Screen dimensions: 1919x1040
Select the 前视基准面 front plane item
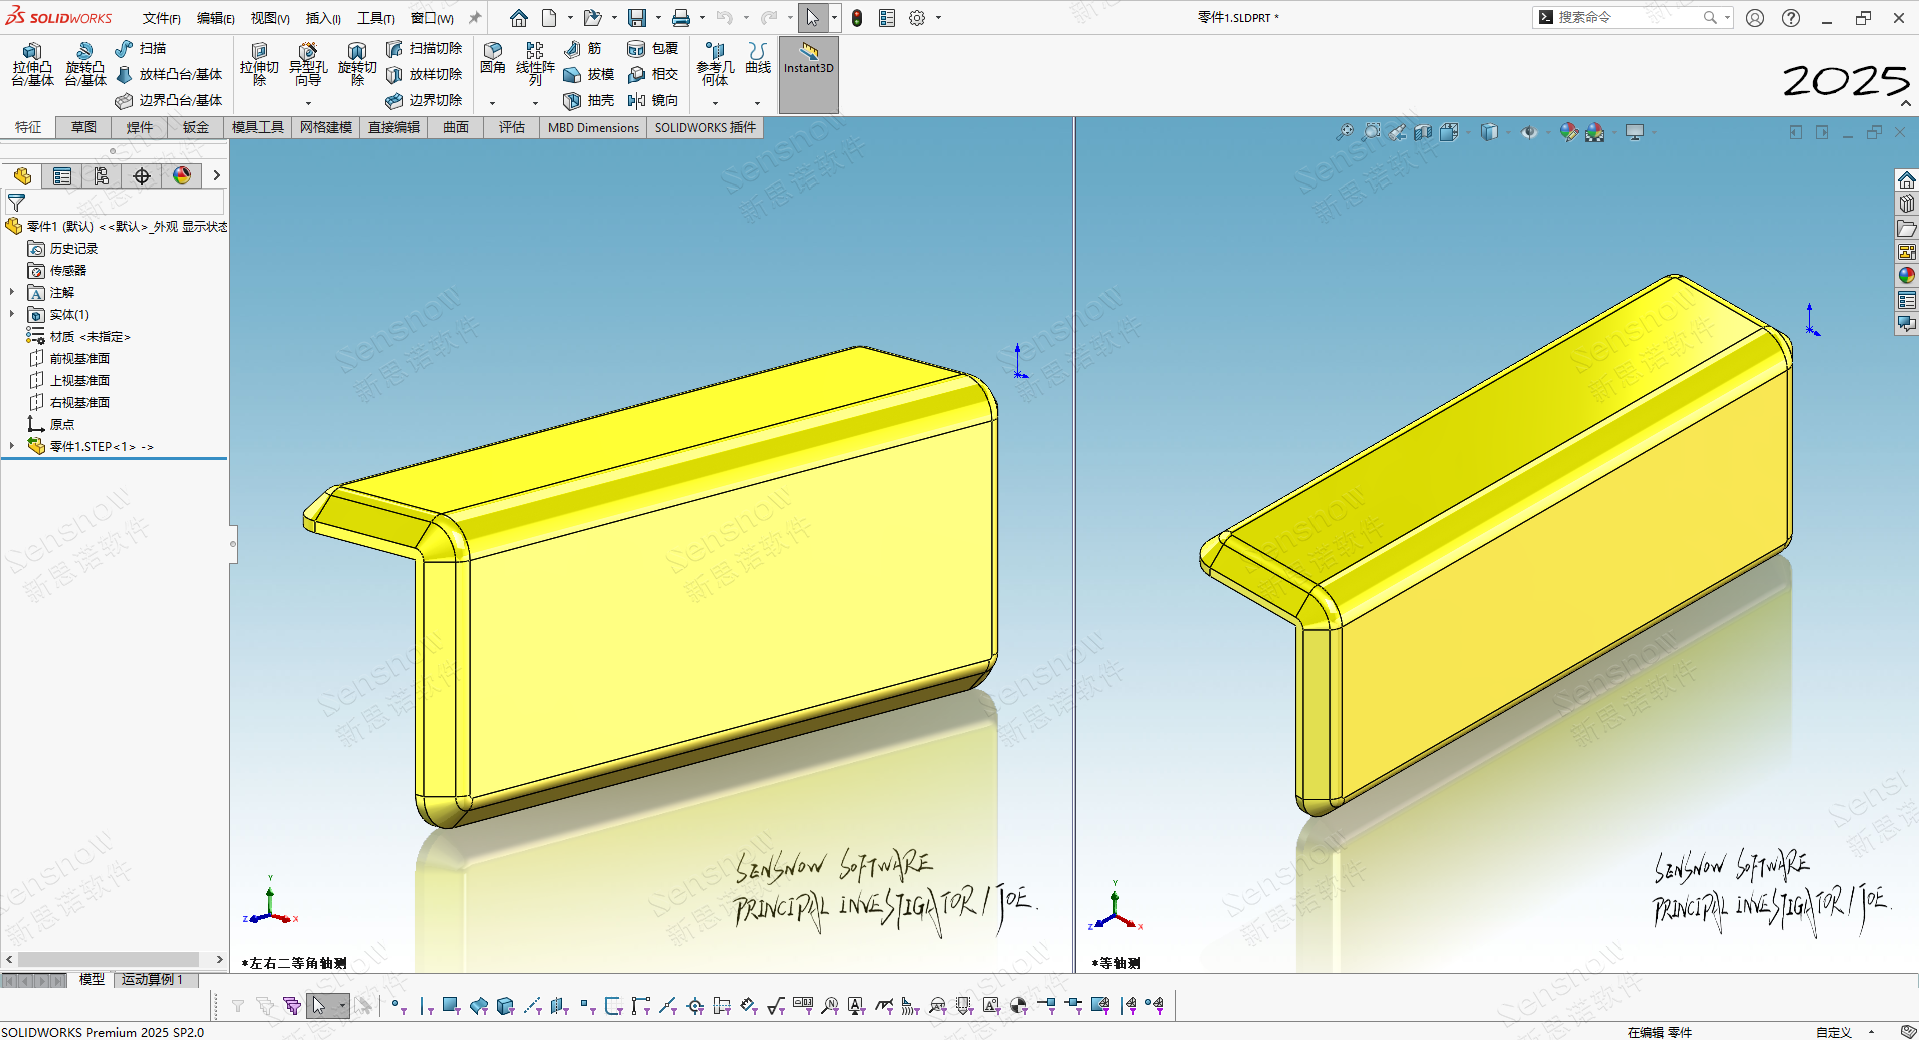click(79, 359)
